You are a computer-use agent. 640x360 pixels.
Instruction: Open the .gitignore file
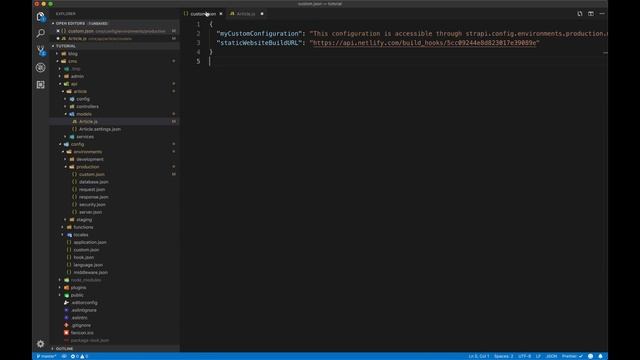[81, 325]
